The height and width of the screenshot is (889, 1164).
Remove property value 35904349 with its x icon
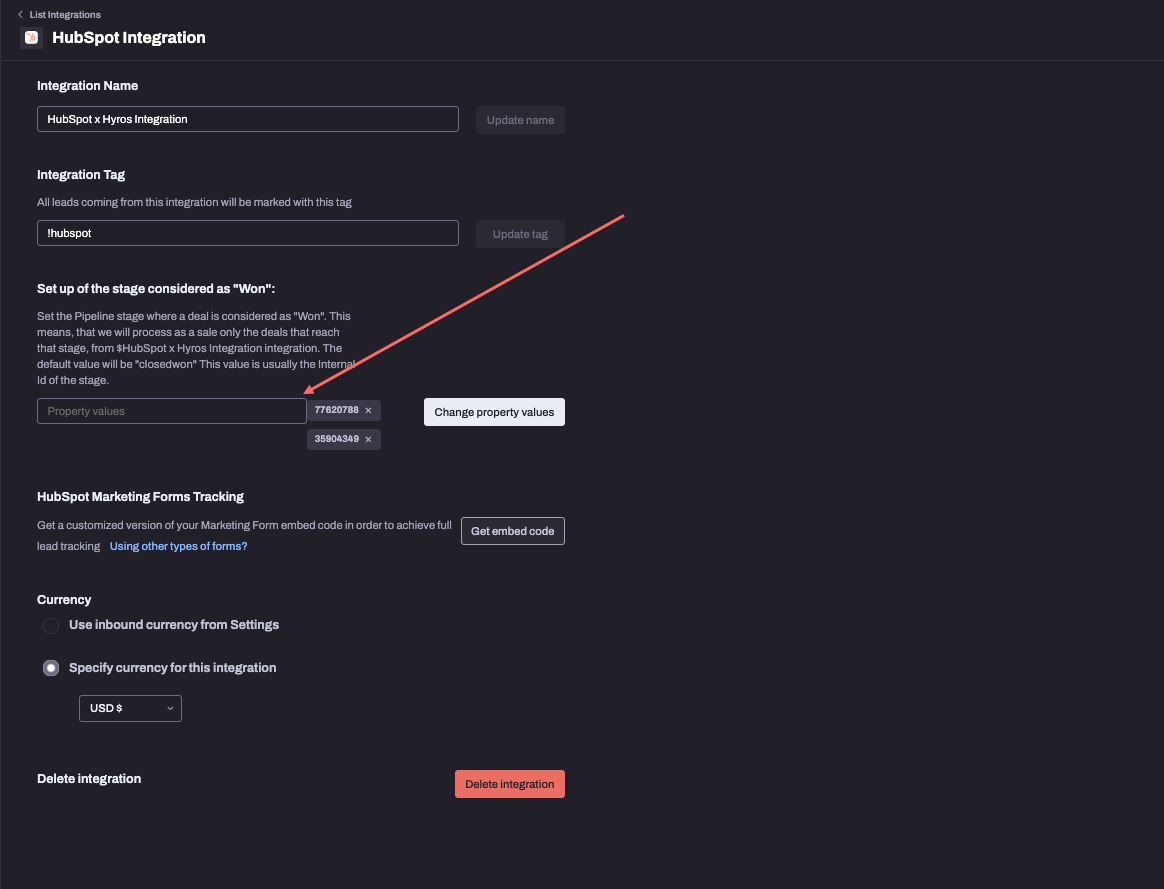click(x=367, y=438)
